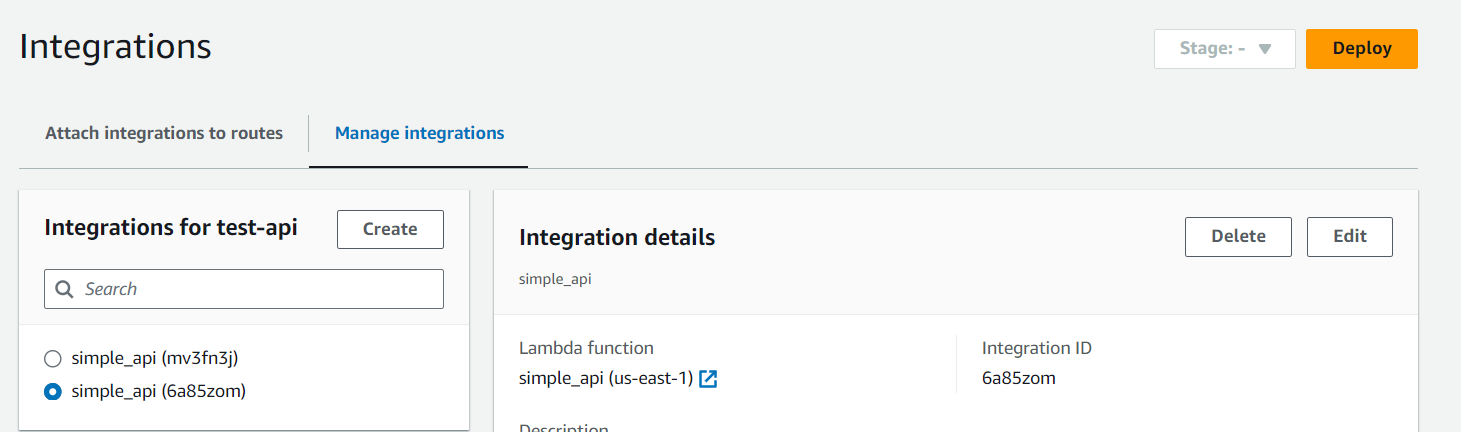This screenshot has width=1461, height=432.
Task: Click the Integrations for test-api heading
Action: tap(171, 228)
